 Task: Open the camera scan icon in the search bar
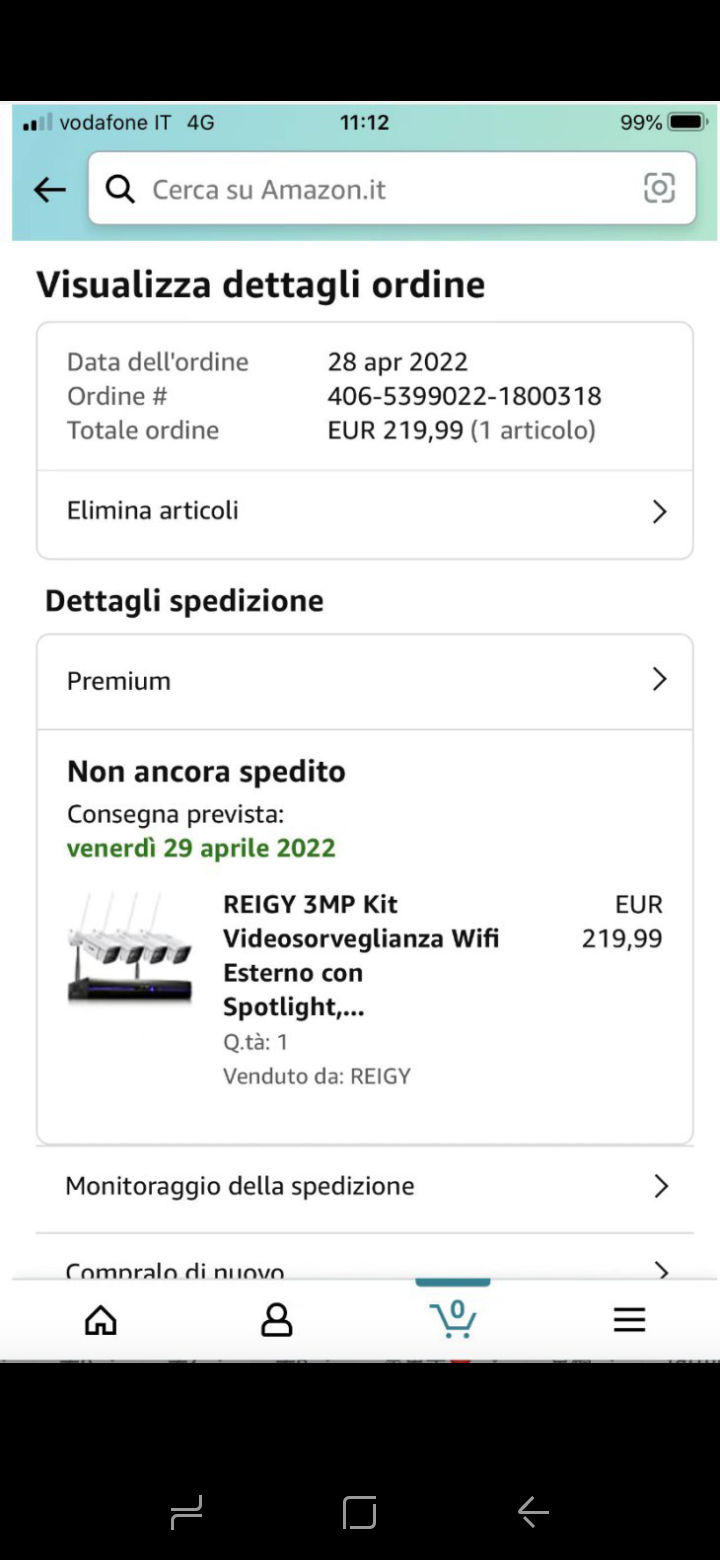(x=659, y=188)
